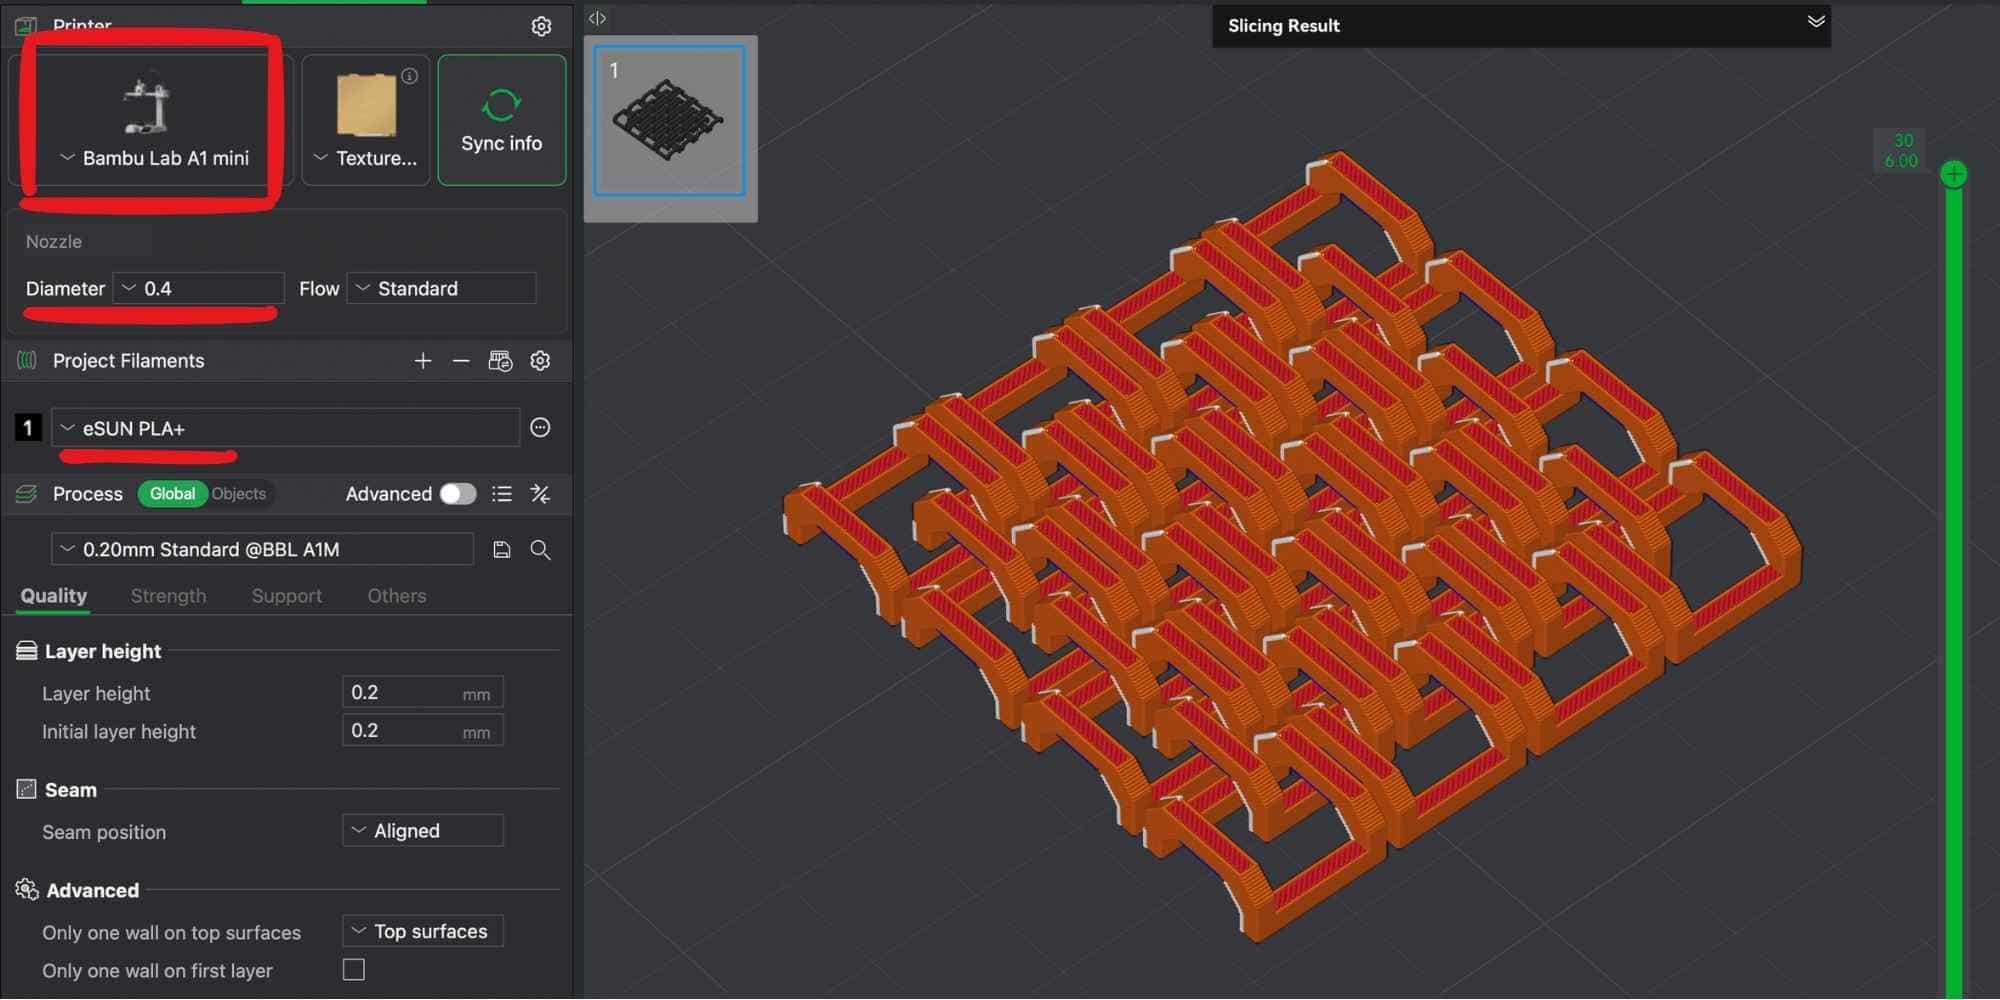Open the 0.20mm Standard @BBL A1M preset dropdown
Image resolution: width=2000 pixels, height=1000 pixels.
click(x=263, y=550)
